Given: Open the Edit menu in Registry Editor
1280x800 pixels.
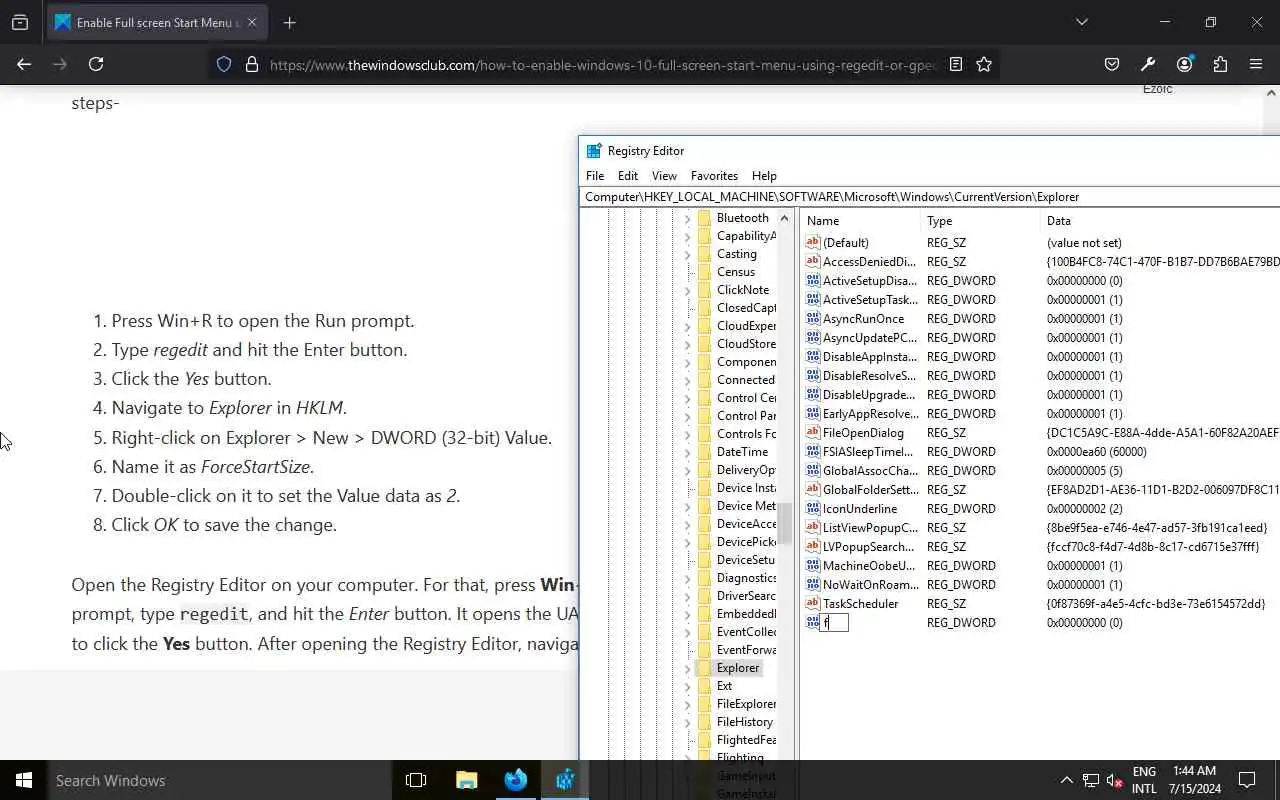Looking at the screenshot, I should (628, 175).
